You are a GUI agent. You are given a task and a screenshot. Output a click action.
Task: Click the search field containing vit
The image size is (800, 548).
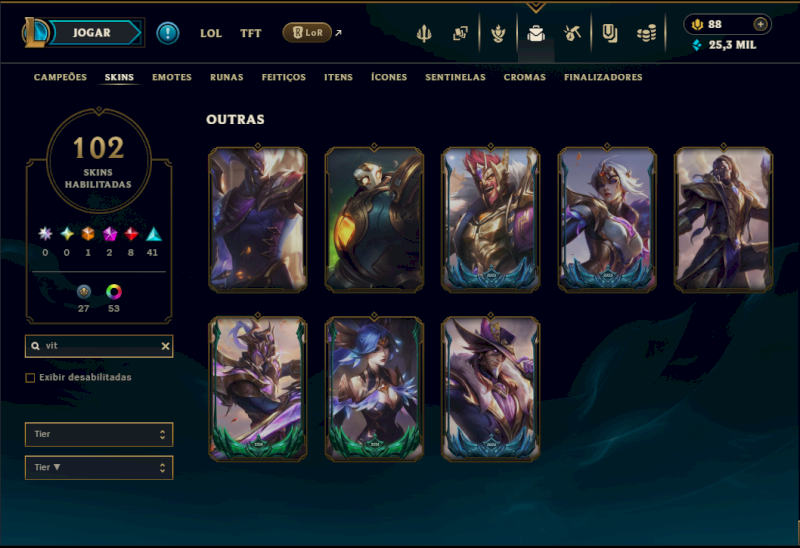pyautogui.click(x=99, y=346)
